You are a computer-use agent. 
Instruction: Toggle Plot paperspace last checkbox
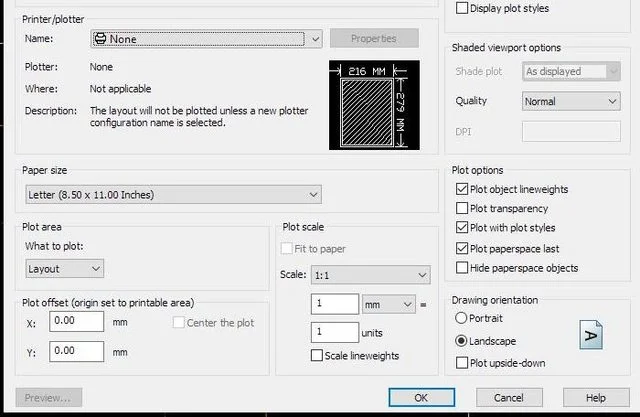click(462, 248)
